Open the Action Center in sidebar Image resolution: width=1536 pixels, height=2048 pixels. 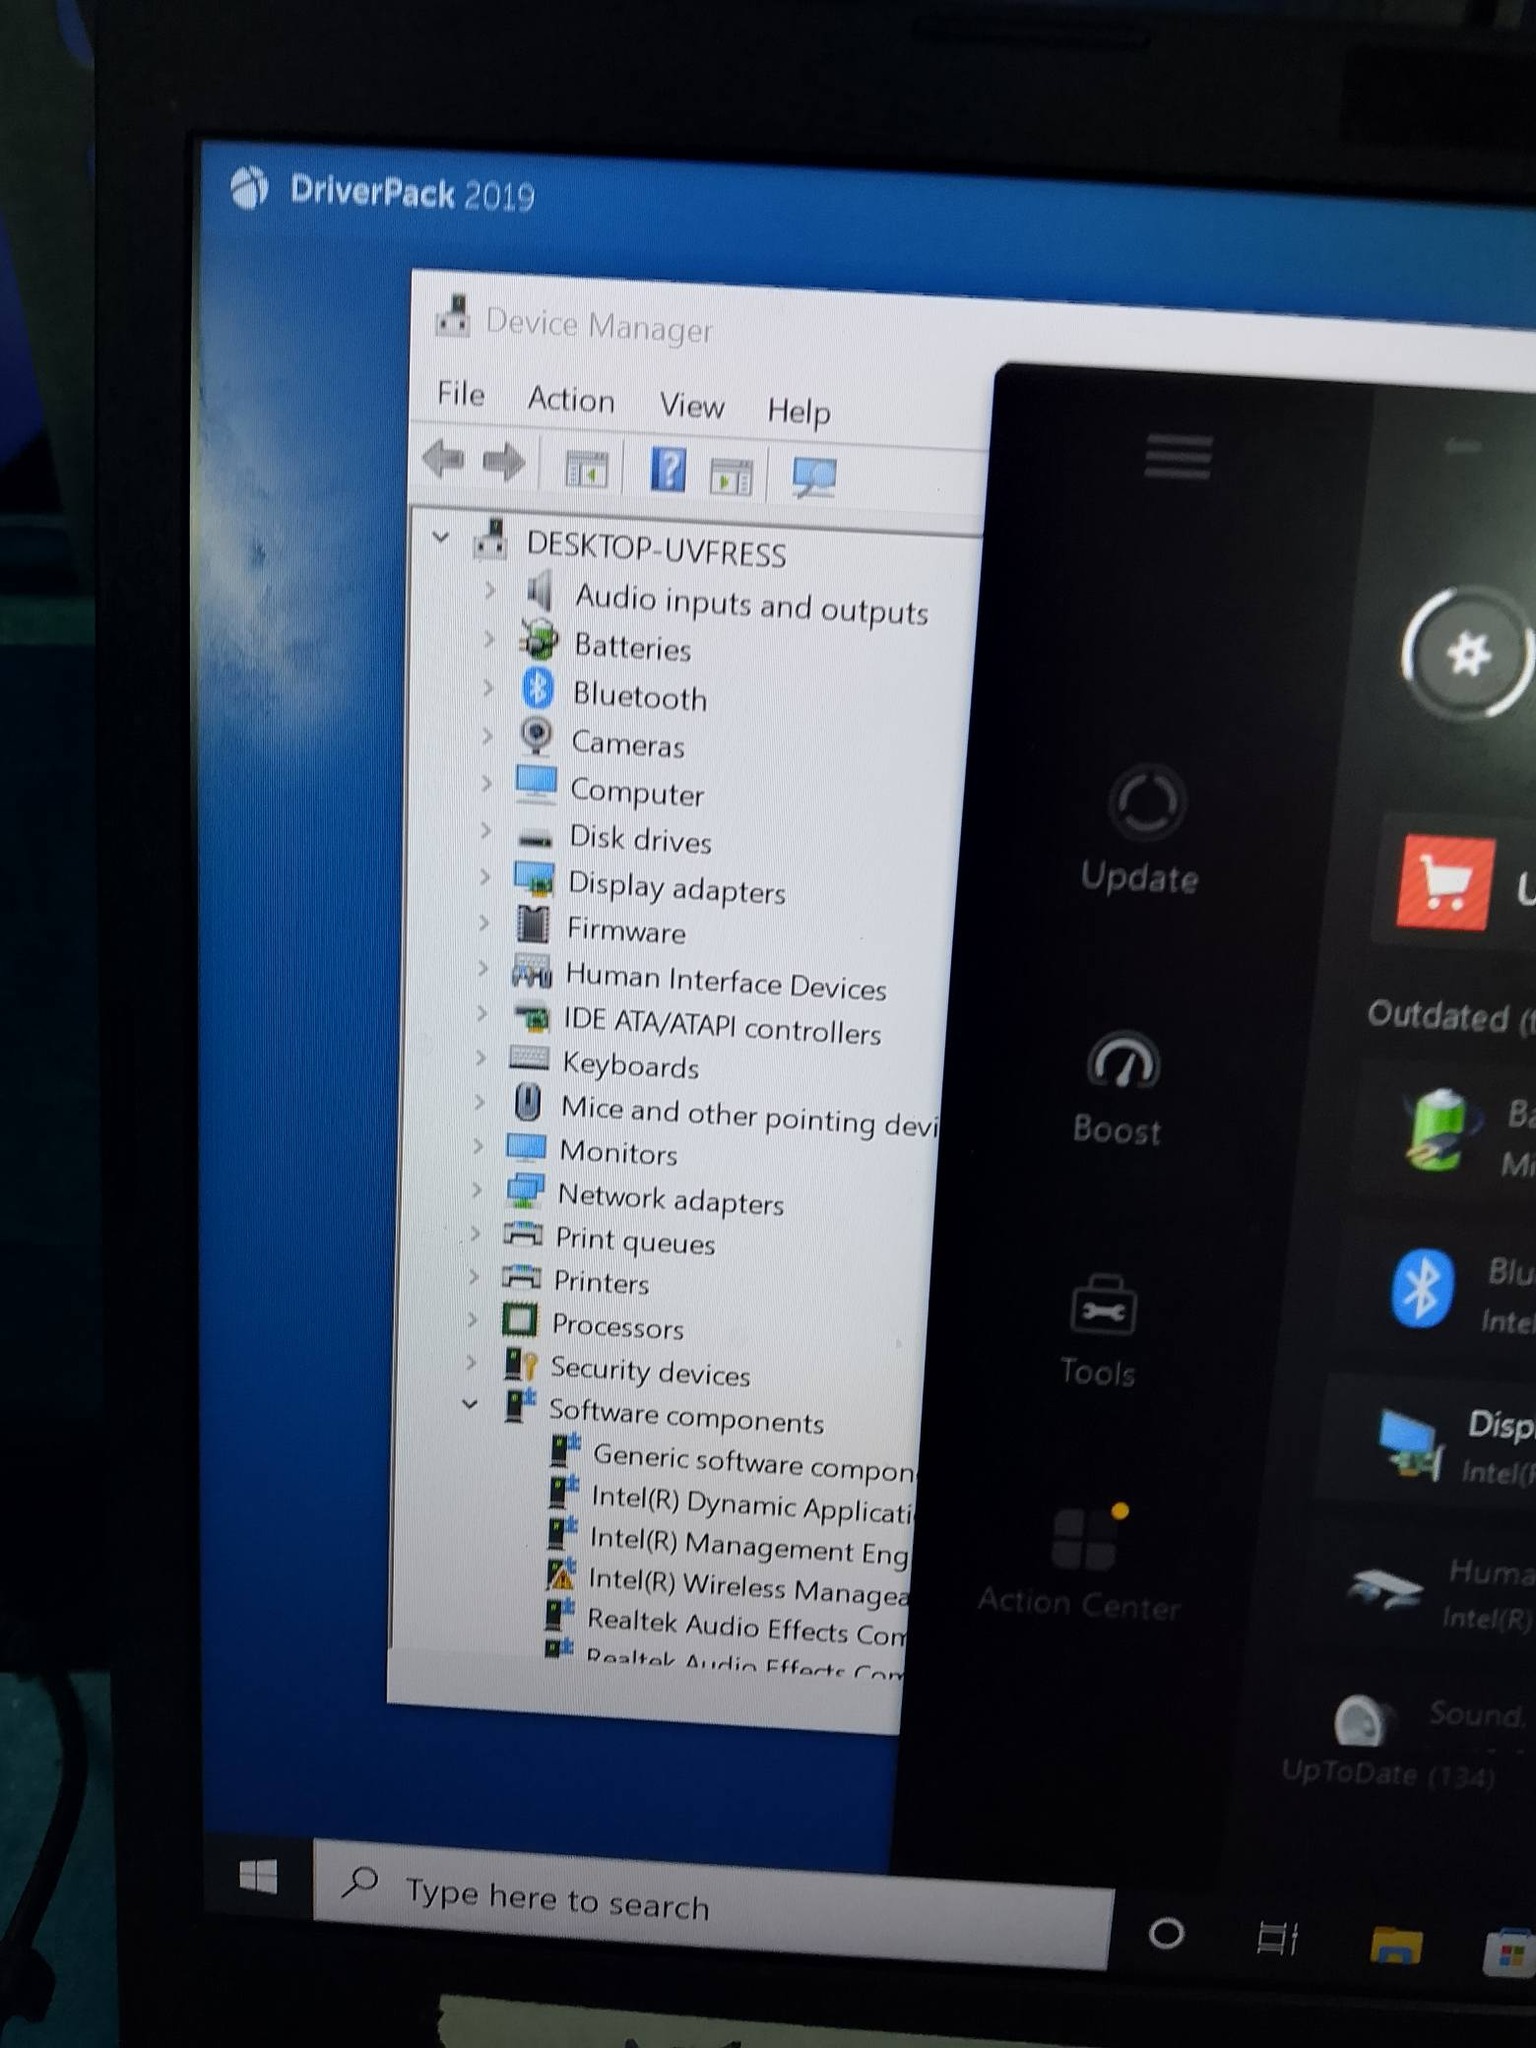[x=1081, y=1560]
